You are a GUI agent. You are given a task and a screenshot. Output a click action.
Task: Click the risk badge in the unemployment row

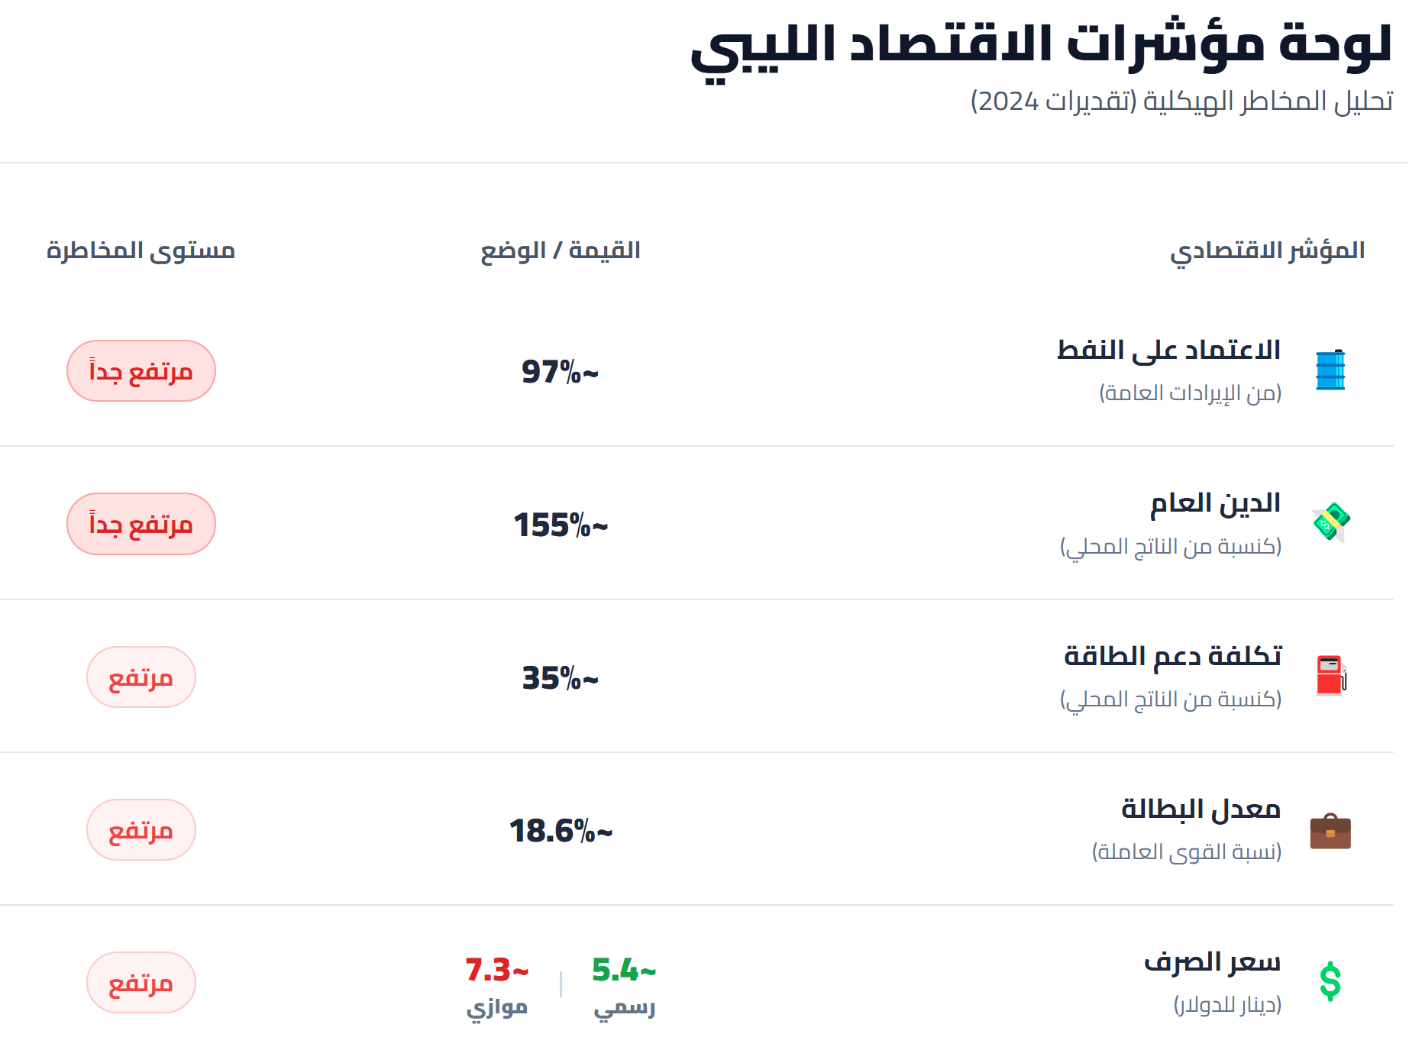tap(141, 830)
